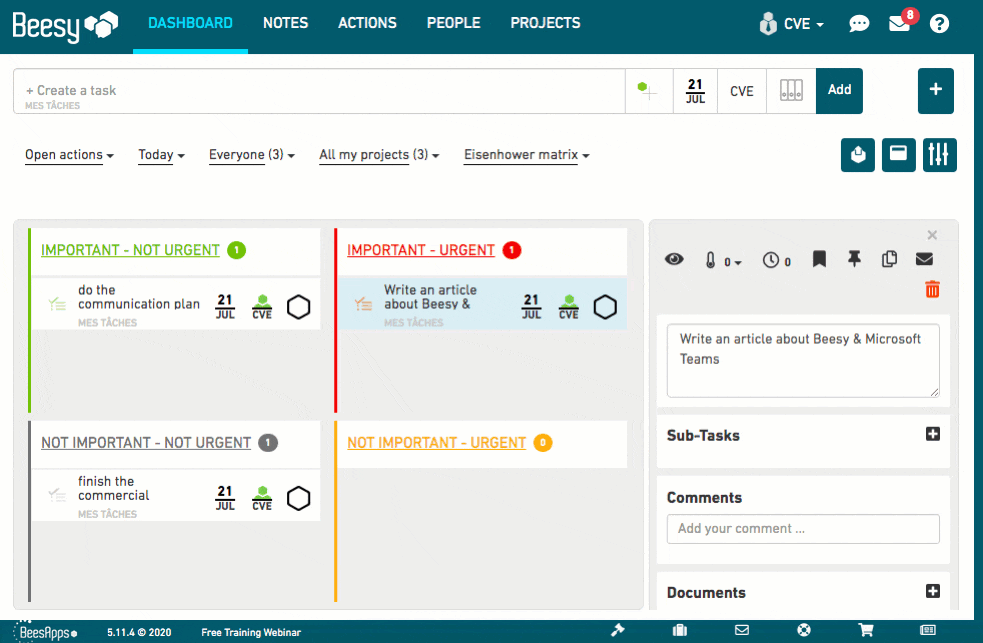Screen dimensions: 983x643
Task: Open the chat messages icon
Action: [x=859, y=24]
